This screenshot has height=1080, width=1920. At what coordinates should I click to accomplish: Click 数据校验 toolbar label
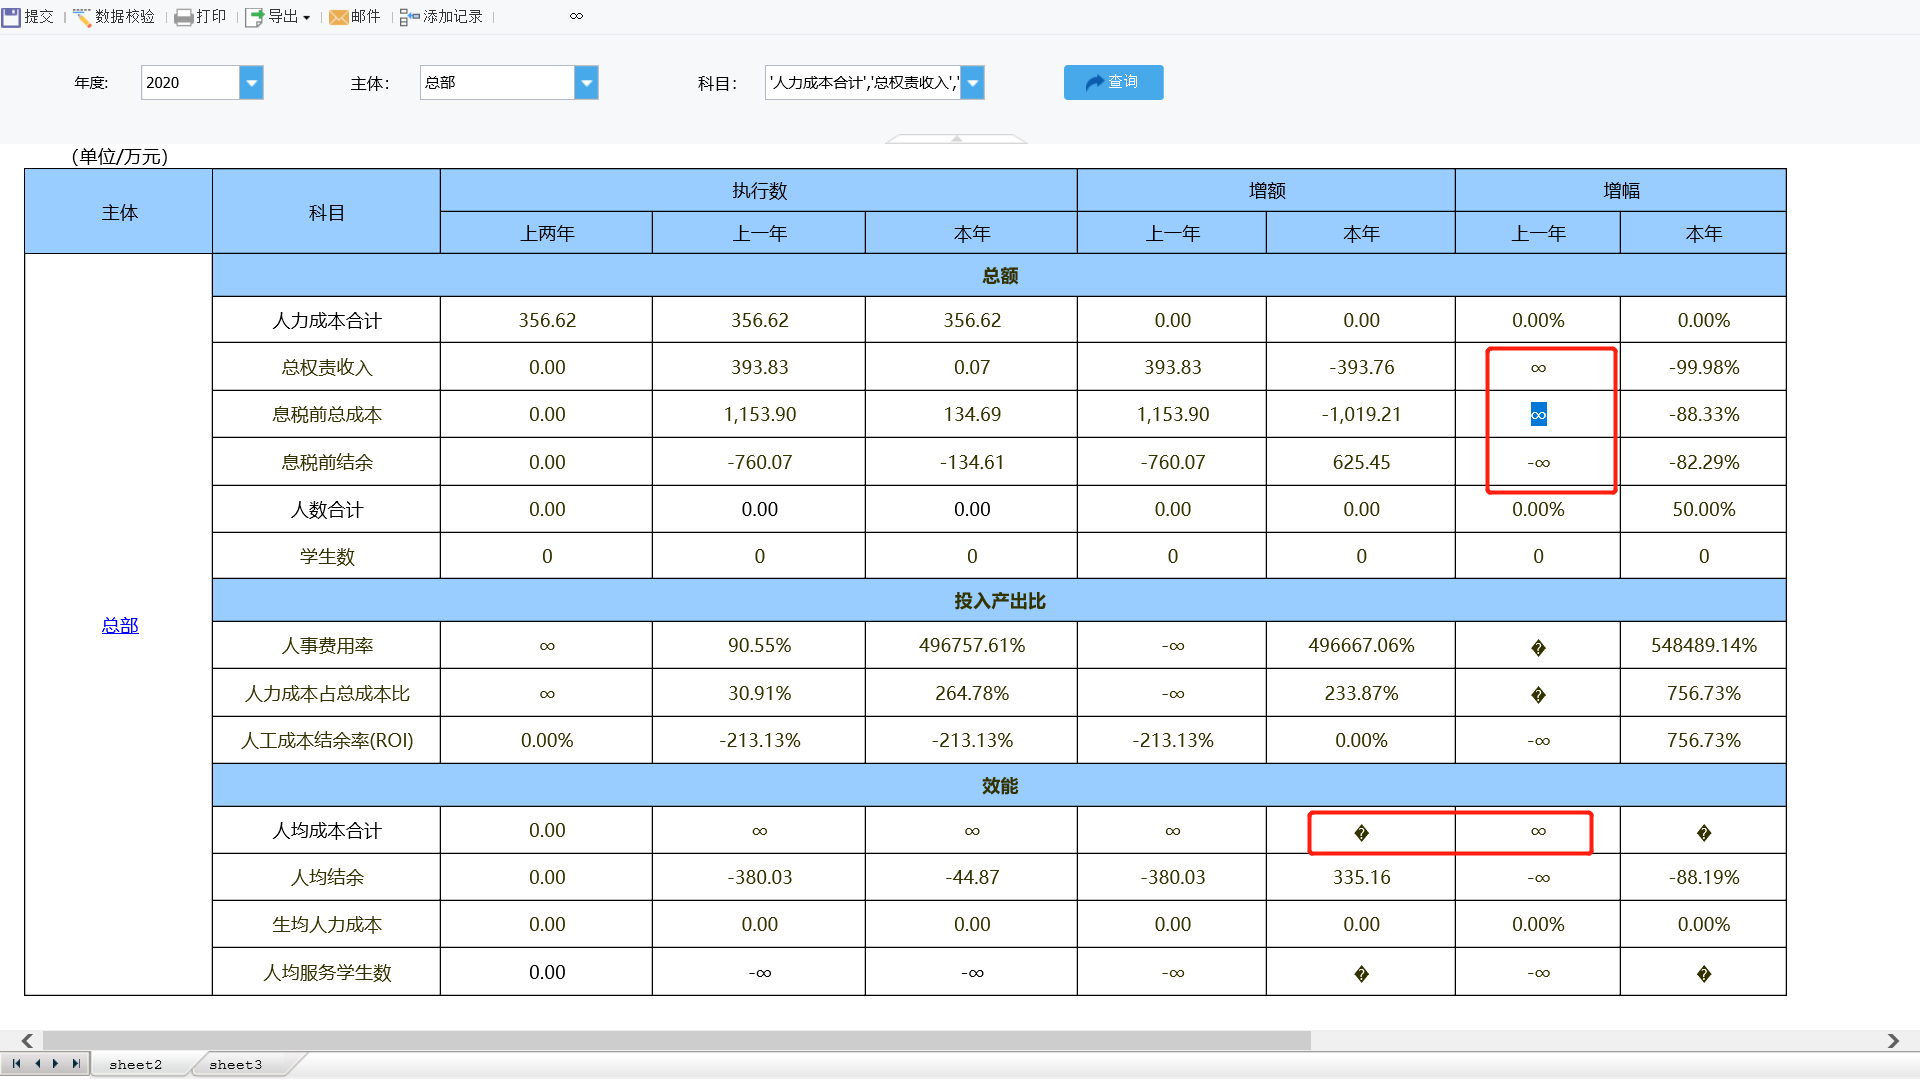pos(125,16)
